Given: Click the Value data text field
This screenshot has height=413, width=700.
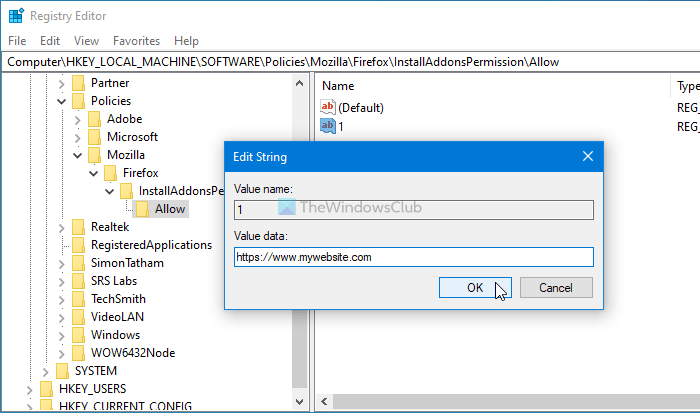Looking at the screenshot, I should (414, 257).
